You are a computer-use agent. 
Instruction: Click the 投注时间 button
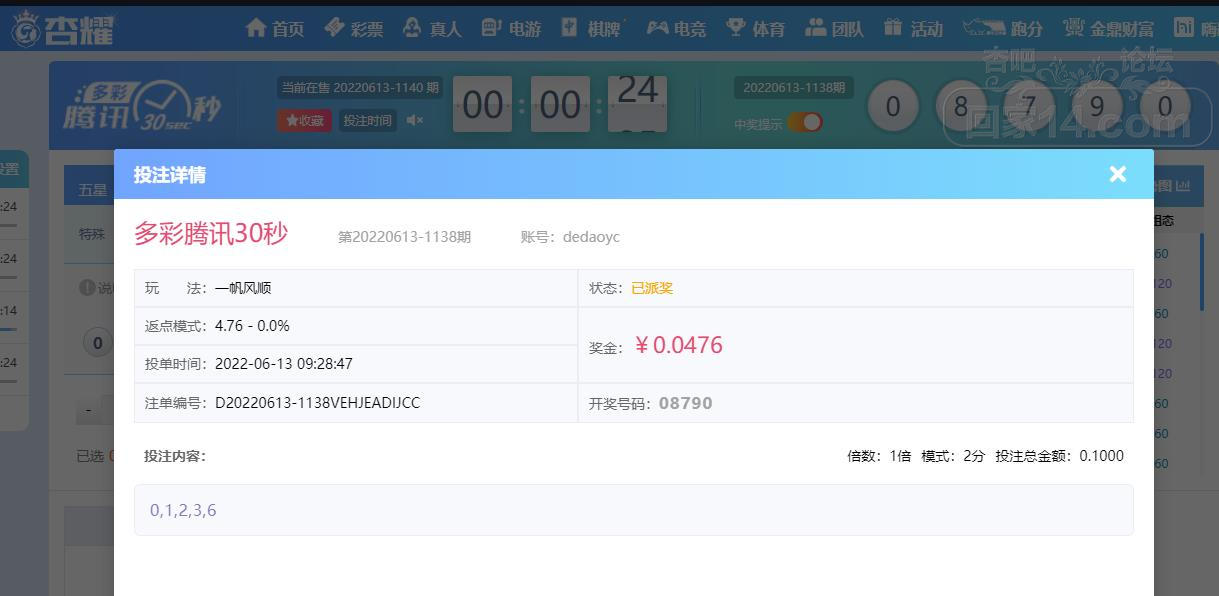coord(367,120)
